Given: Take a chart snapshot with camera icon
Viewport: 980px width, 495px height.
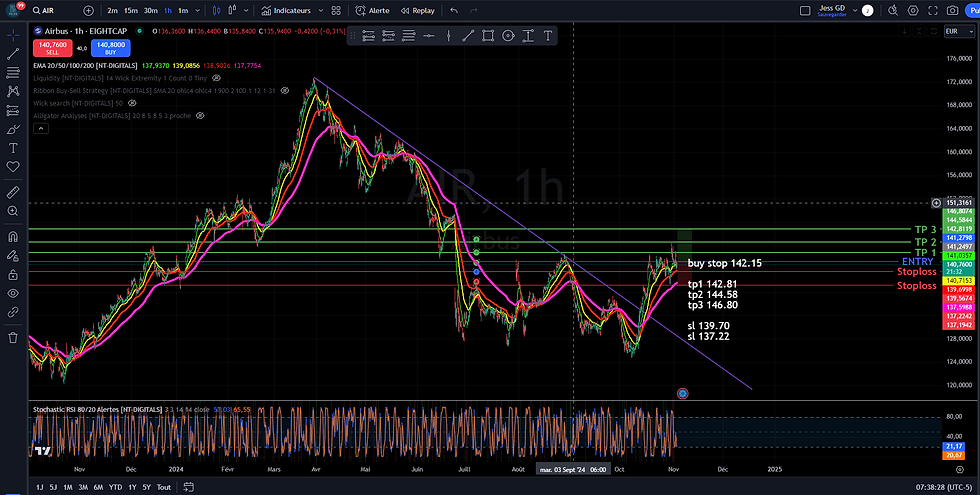Looking at the screenshot, I should 952,11.
